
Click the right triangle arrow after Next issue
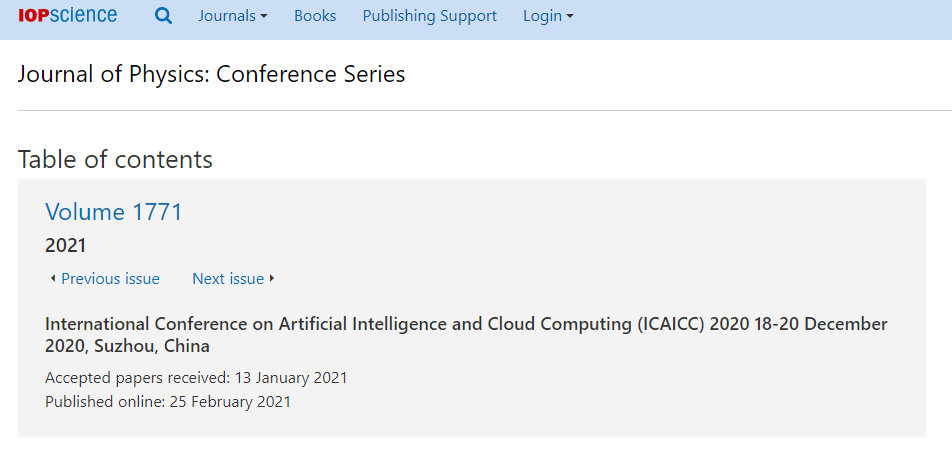271,278
